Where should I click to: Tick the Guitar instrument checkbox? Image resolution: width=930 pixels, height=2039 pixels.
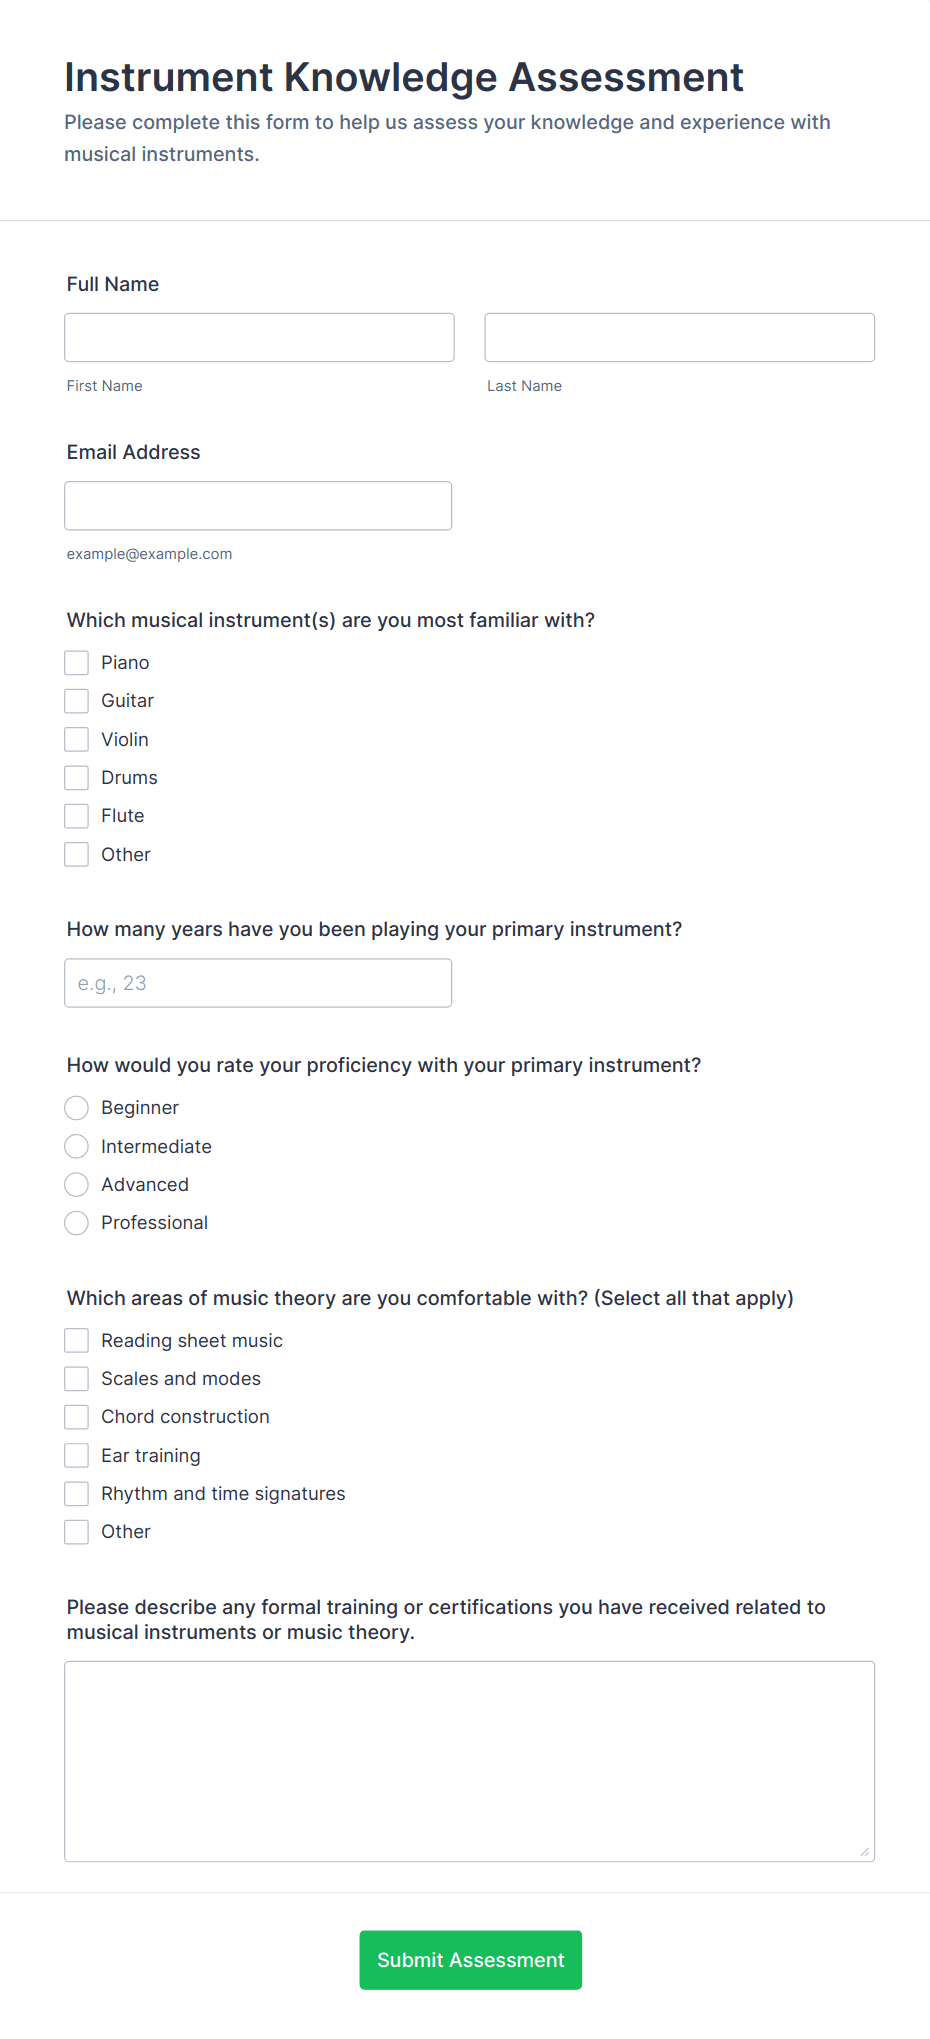77,701
